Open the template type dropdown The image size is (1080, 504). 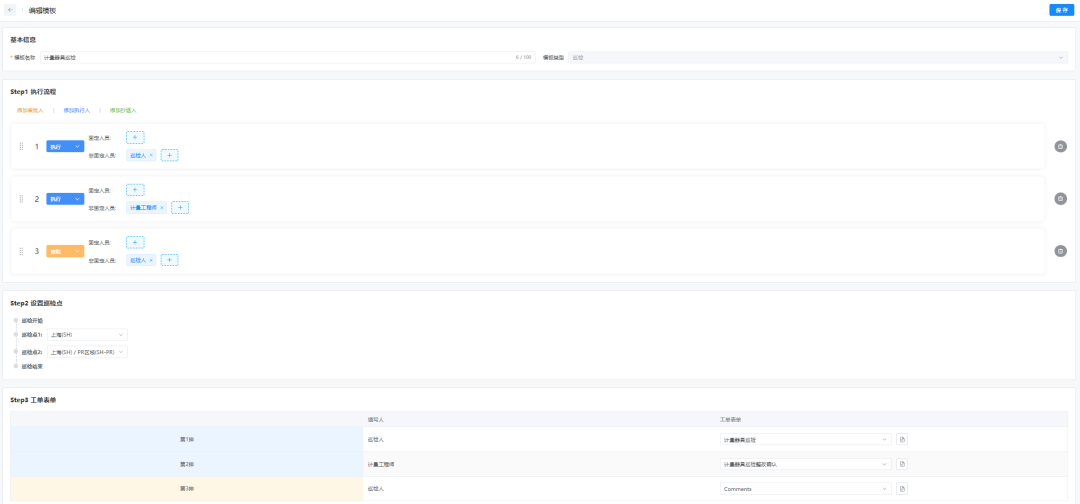(818, 57)
